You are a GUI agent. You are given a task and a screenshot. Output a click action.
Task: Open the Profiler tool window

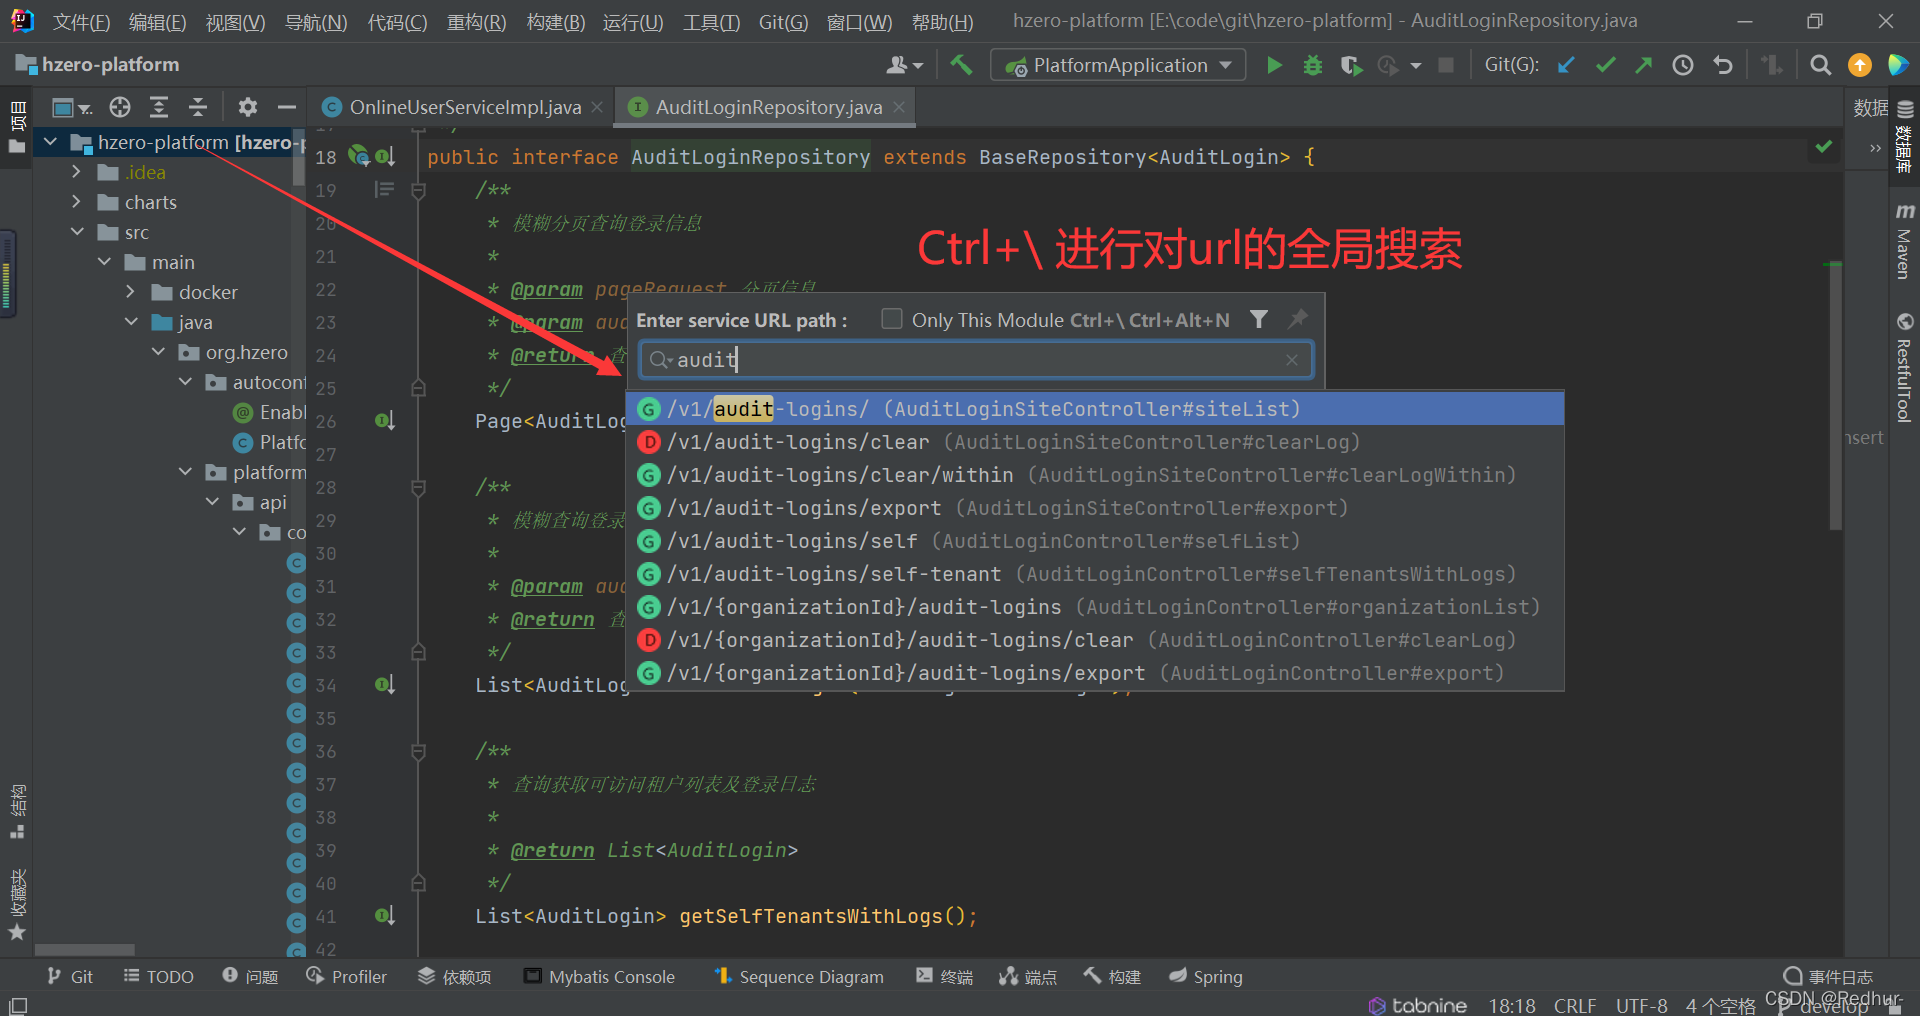[346, 976]
